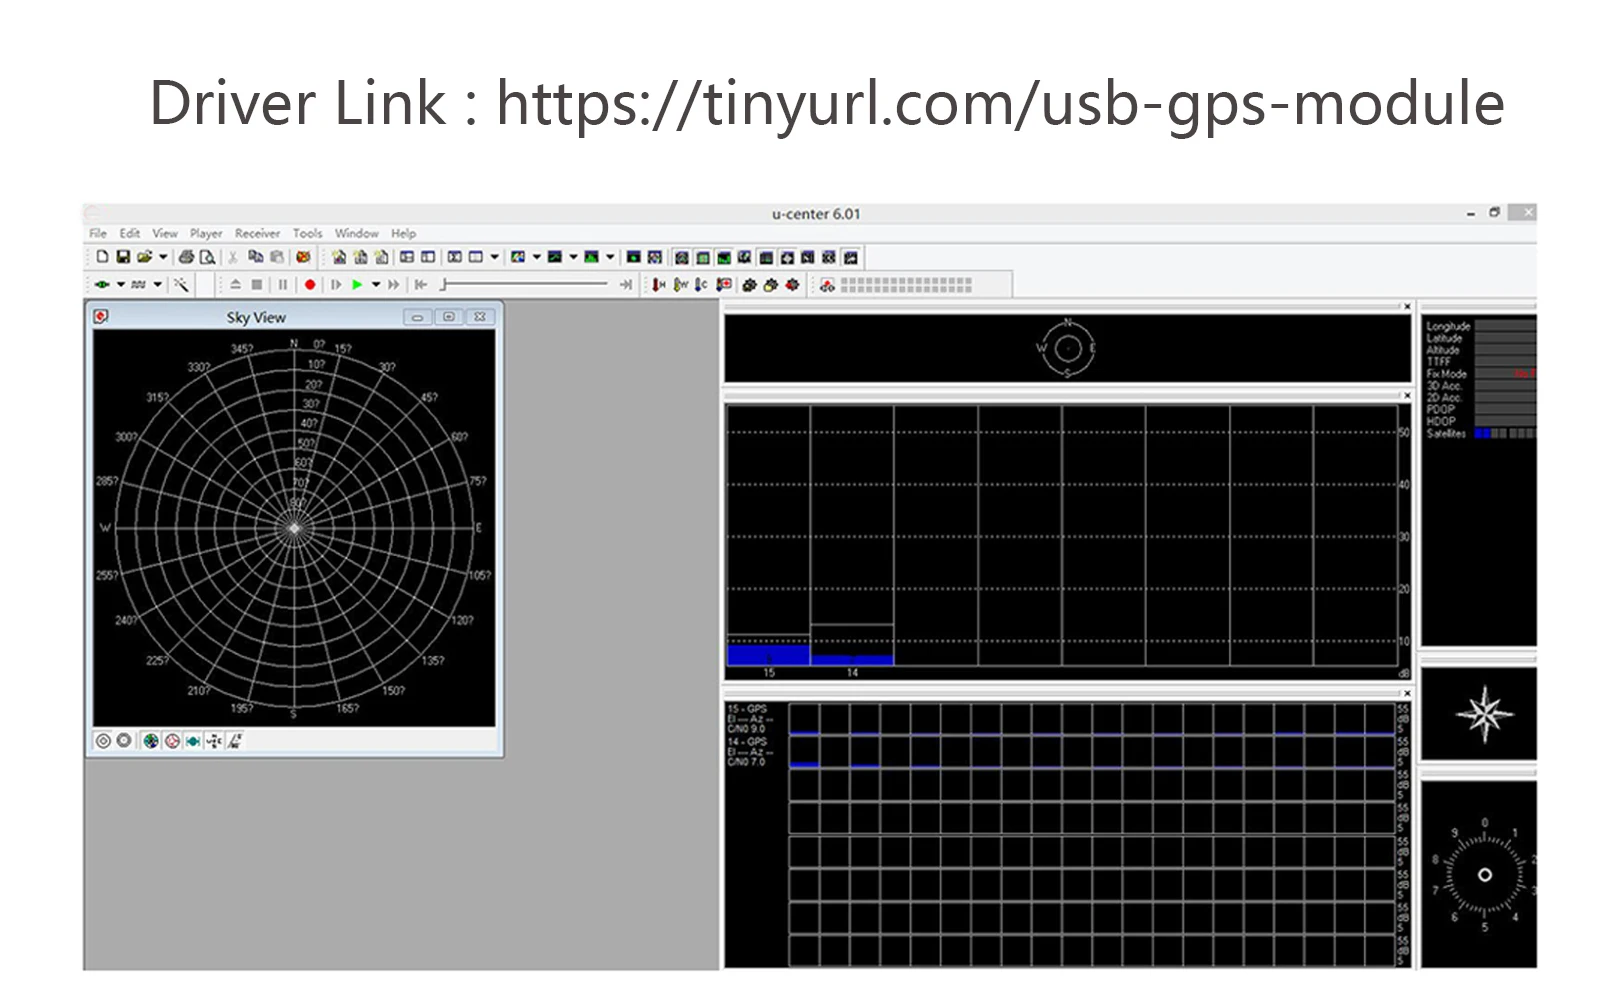
Task: Open the View menu
Action: tap(165, 233)
